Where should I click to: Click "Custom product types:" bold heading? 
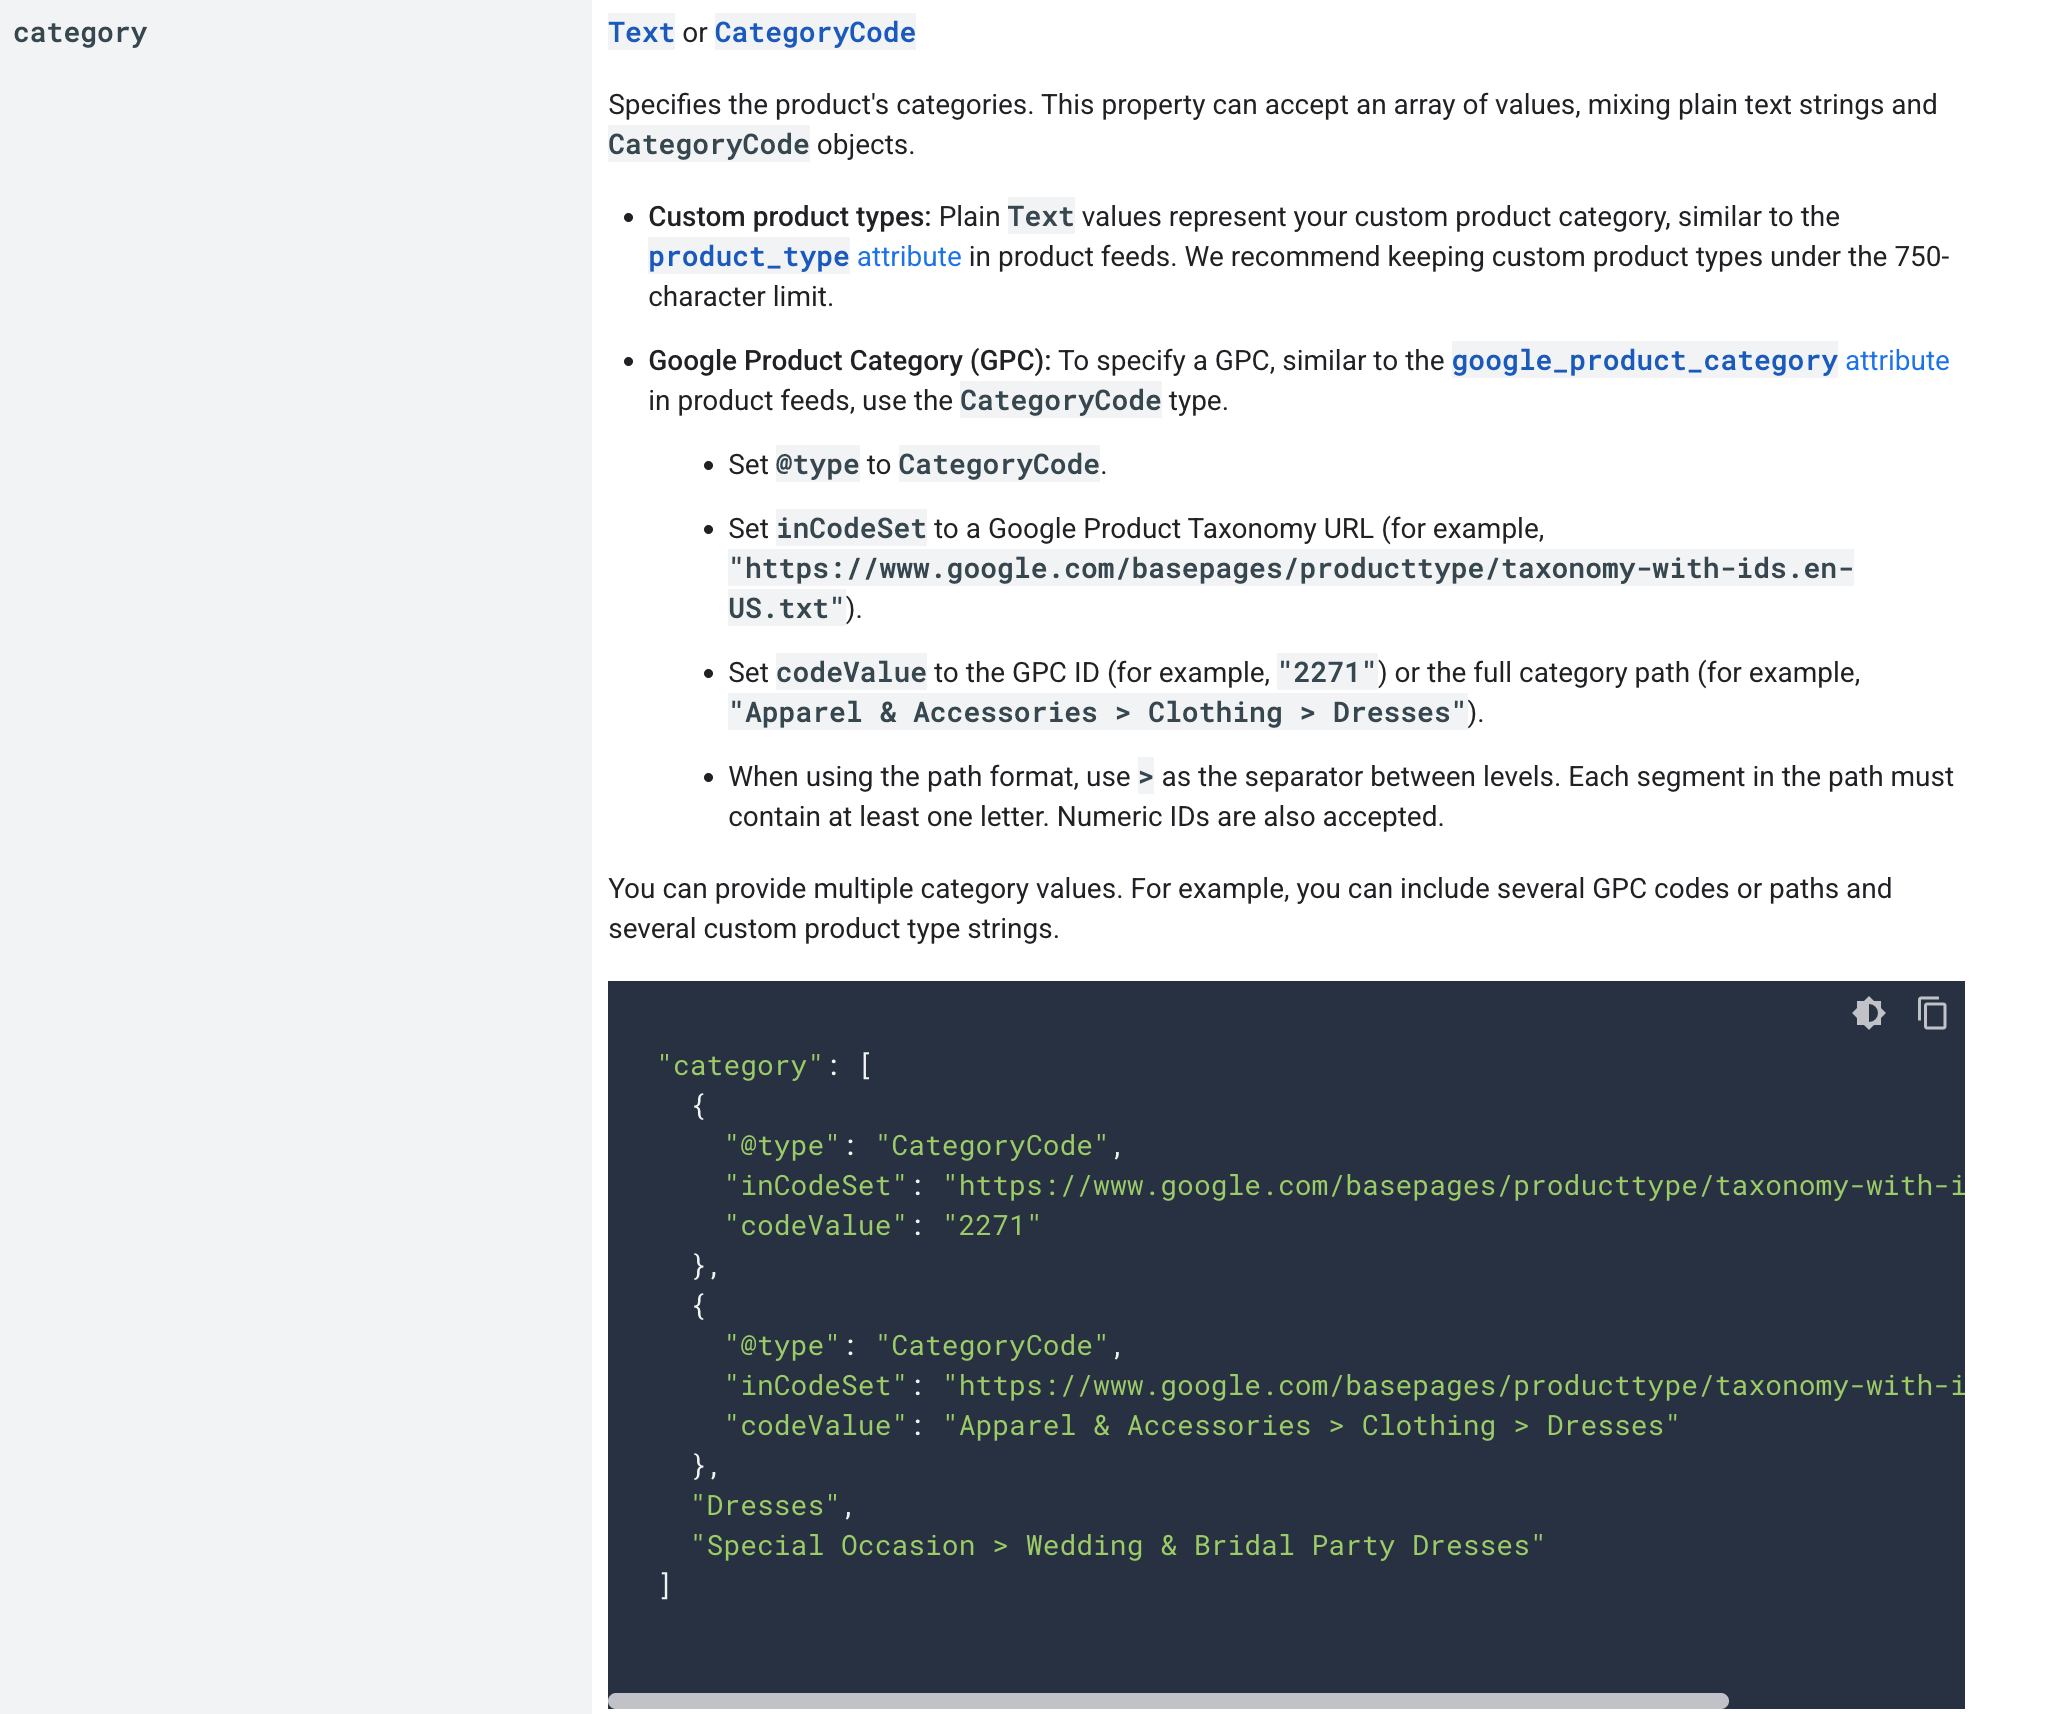pyautogui.click(x=789, y=217)
